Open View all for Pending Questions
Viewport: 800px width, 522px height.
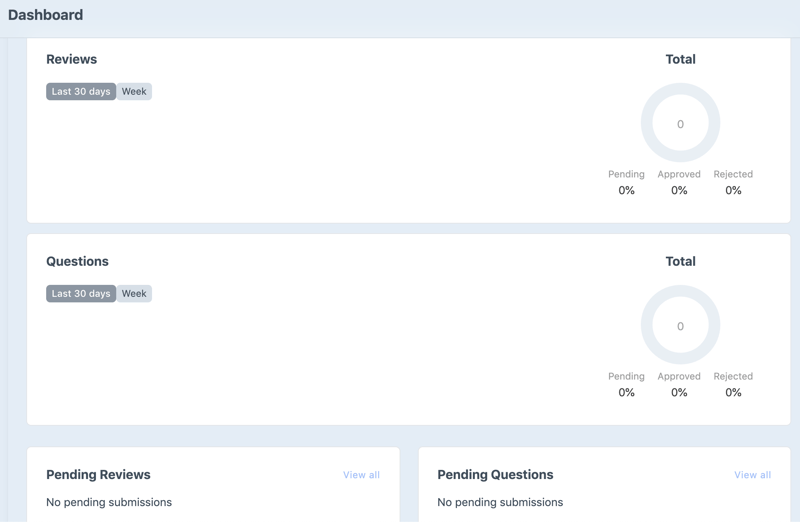coord(752,475)
